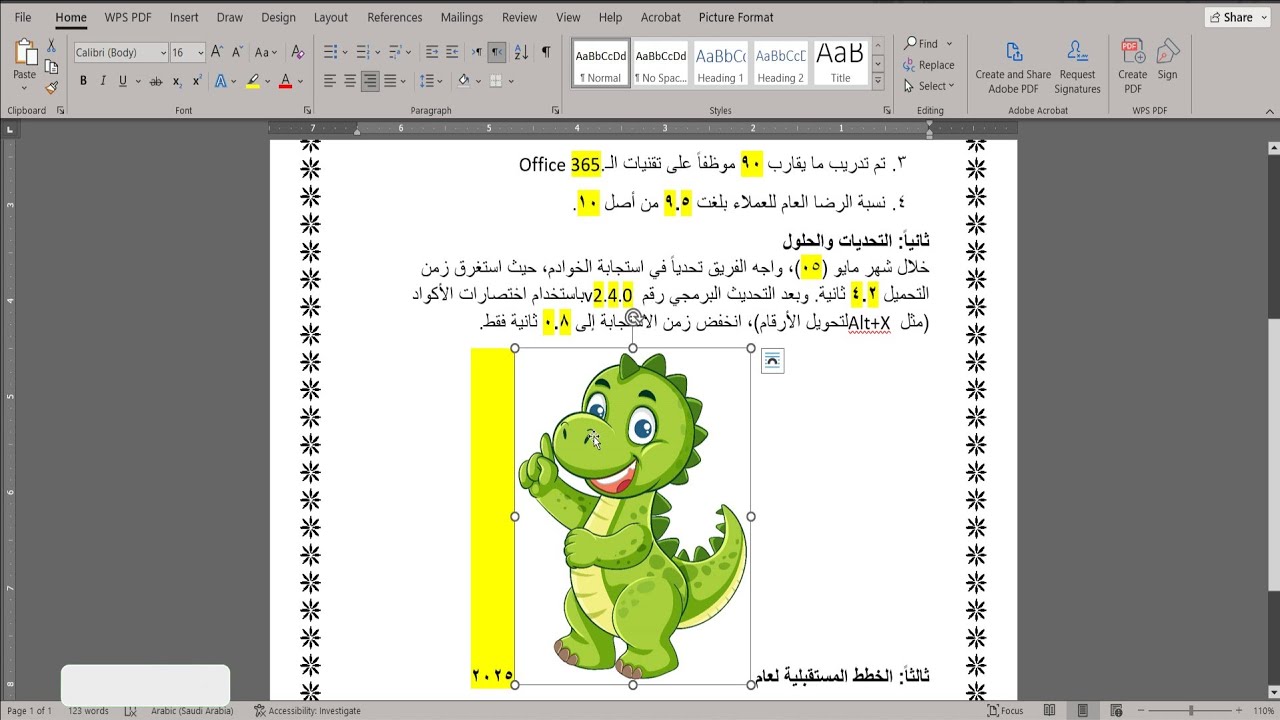1280x720 pixels.
Task: Toggle Underline formatting
Action: [122, 81]
